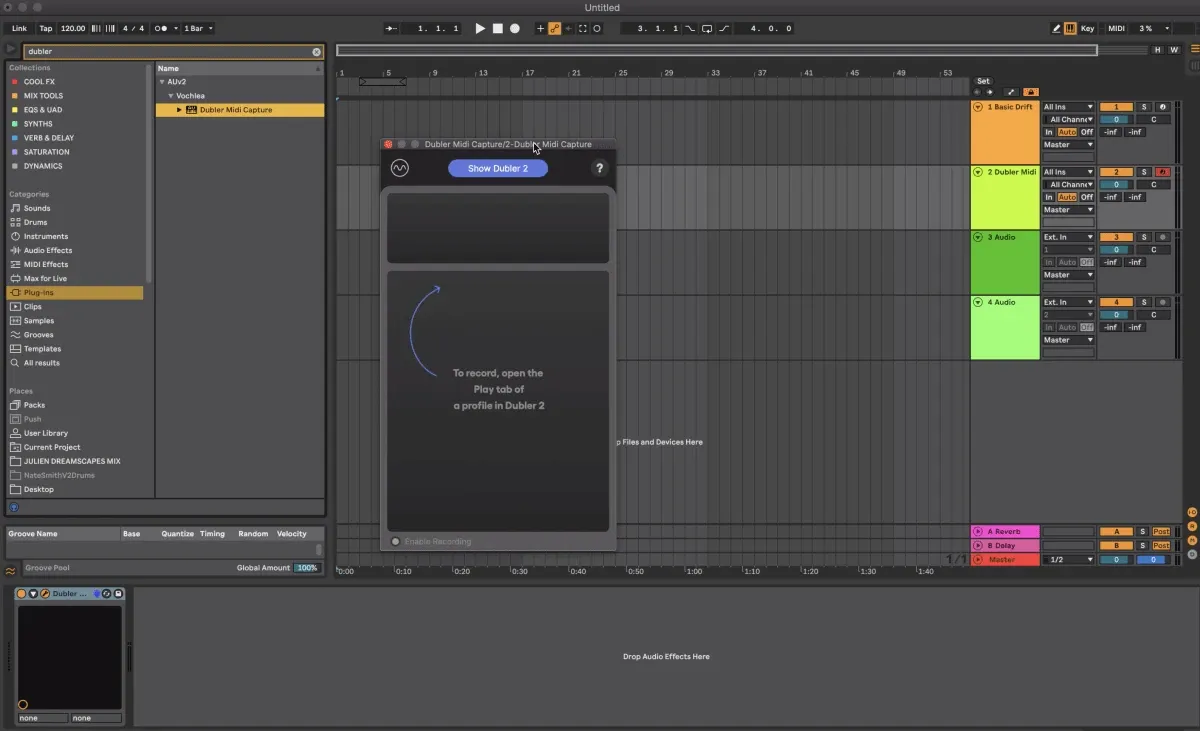Viewport: 1200px width, 731px height.
Task: Open Max for Live category
Action: [x=45, y=278]
